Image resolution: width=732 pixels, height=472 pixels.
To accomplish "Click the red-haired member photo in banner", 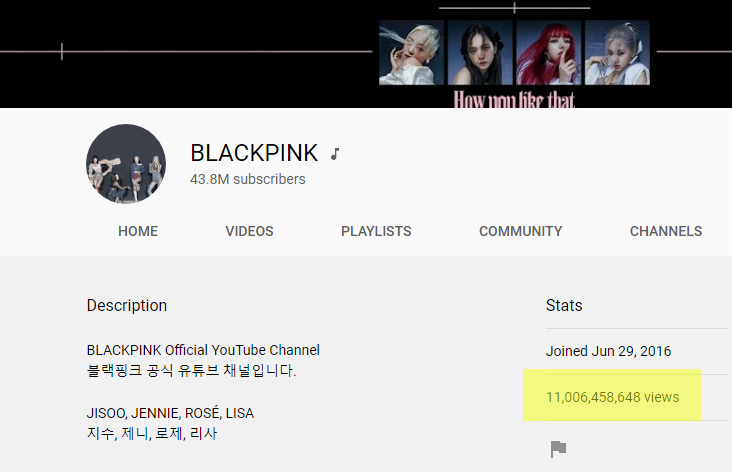I will [x=549, y=52].
